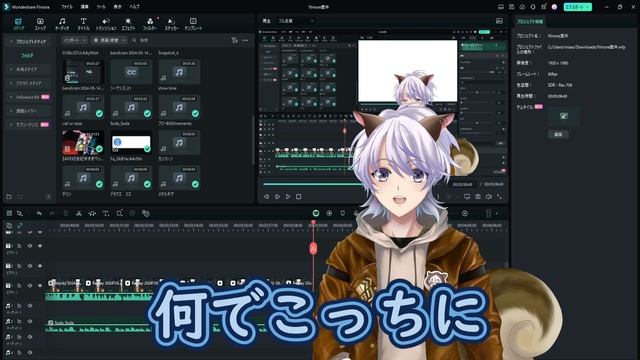Screen dimensions: 640x360
Task: Click the timeline layout grid icon
Action: [x=9, y=213]
